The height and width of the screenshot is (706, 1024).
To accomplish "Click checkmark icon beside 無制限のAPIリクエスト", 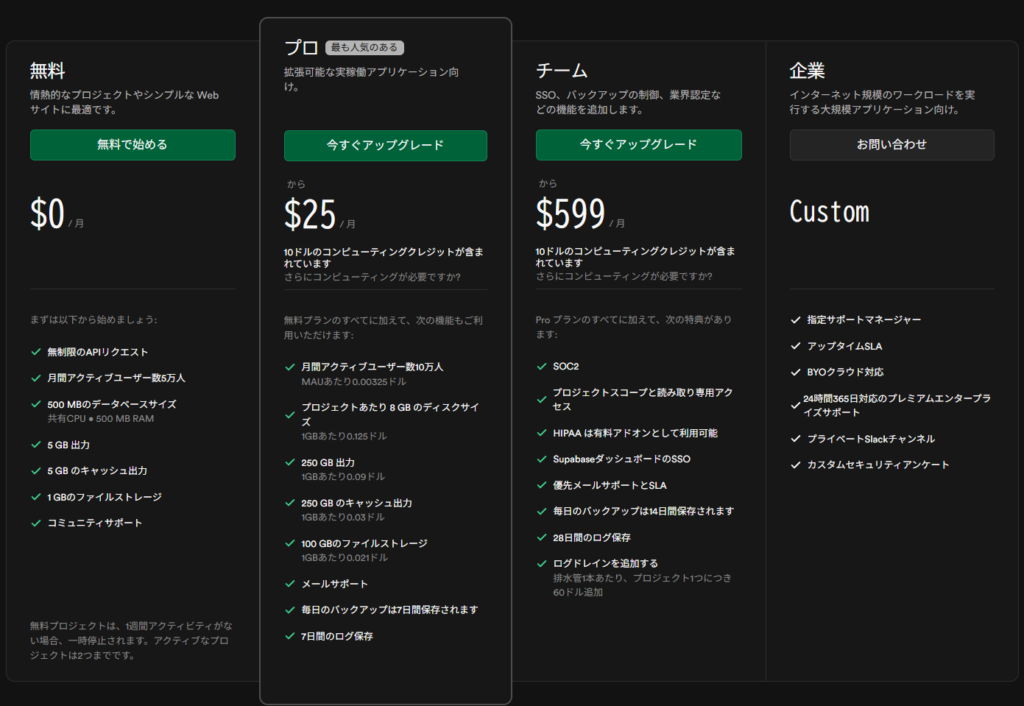I will click(x=36, y=352).
